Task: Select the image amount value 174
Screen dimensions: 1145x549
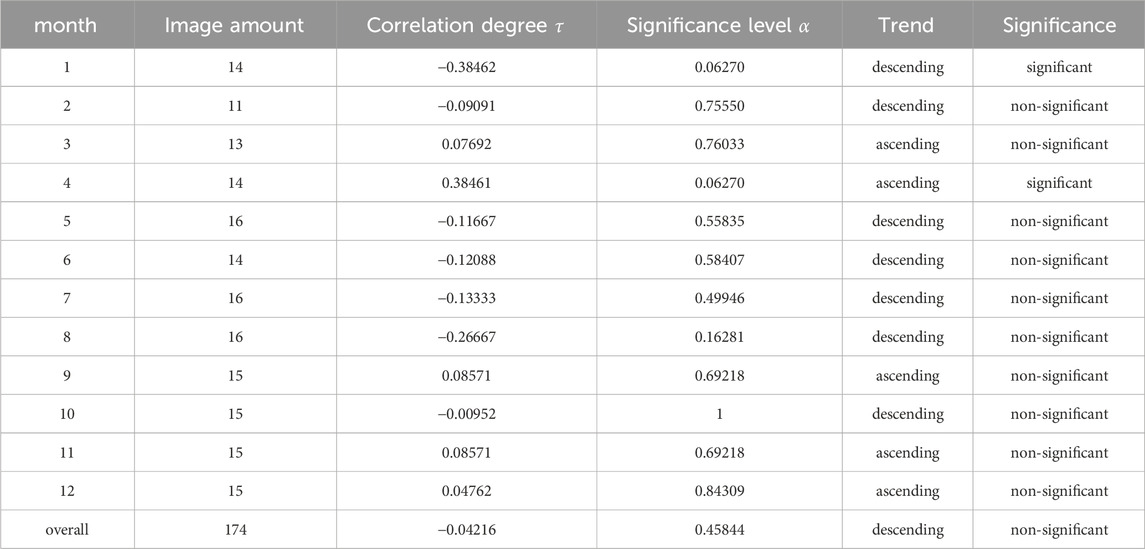Action: [x=234, y=530]
